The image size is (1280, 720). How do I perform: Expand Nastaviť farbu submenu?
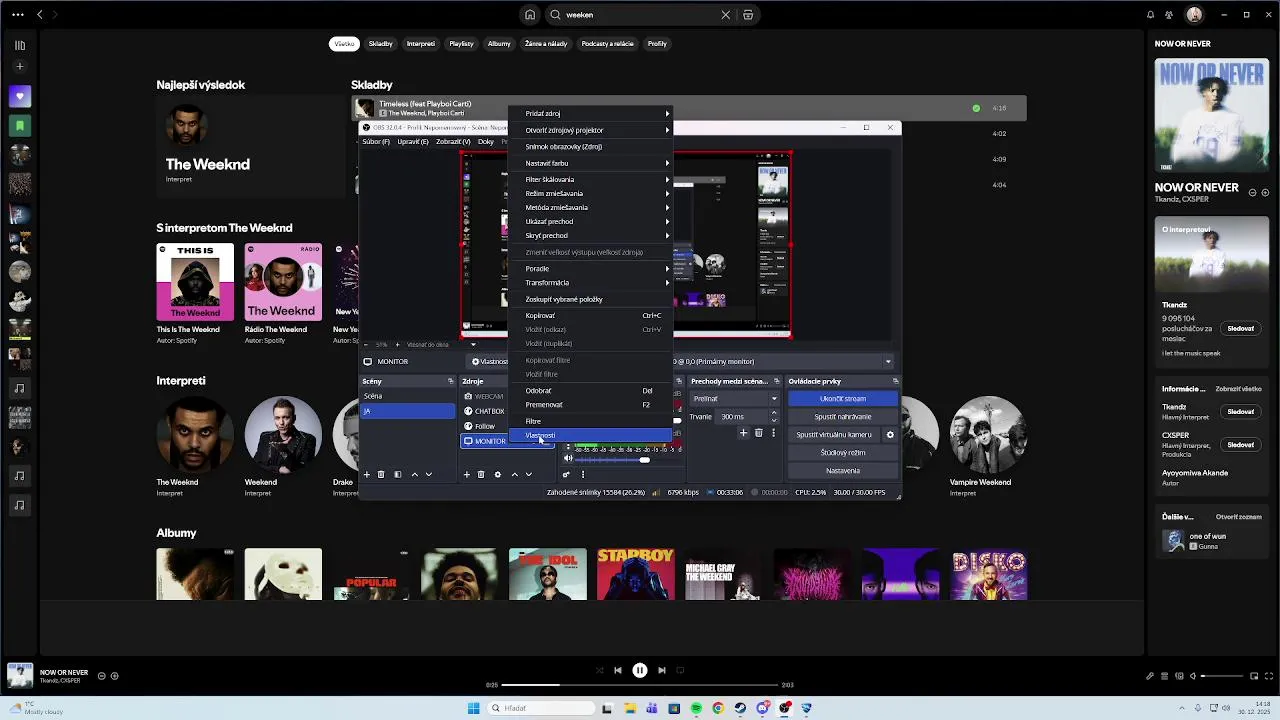click(x=590, y=163)
